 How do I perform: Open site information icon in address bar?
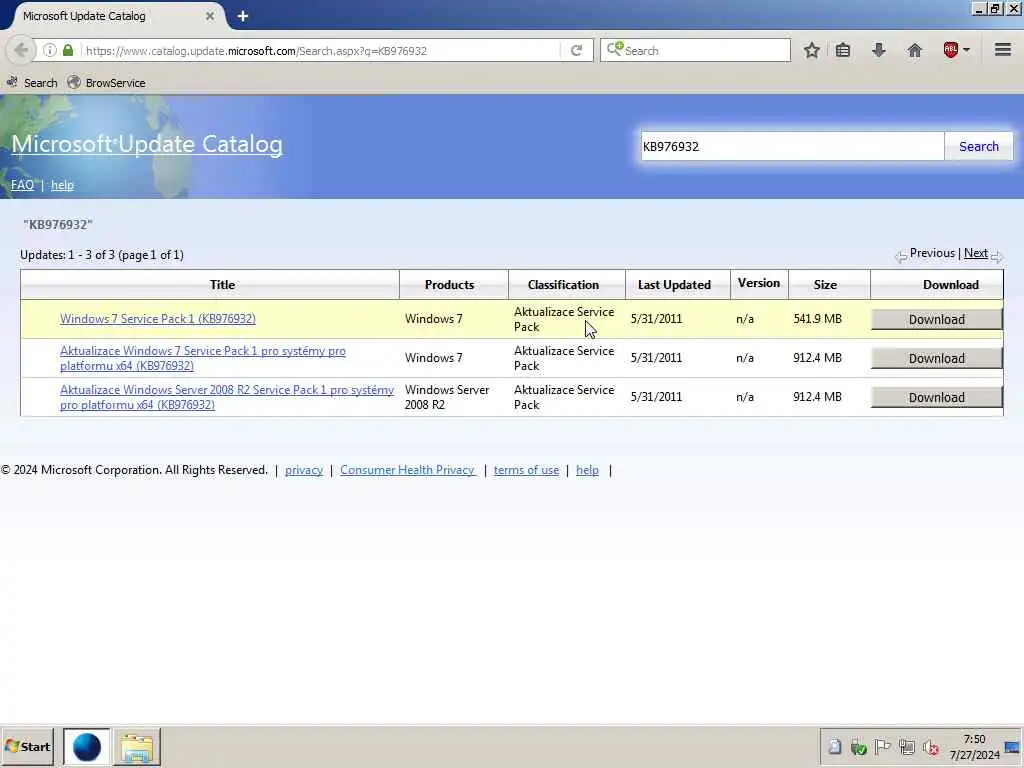point(50,50)
